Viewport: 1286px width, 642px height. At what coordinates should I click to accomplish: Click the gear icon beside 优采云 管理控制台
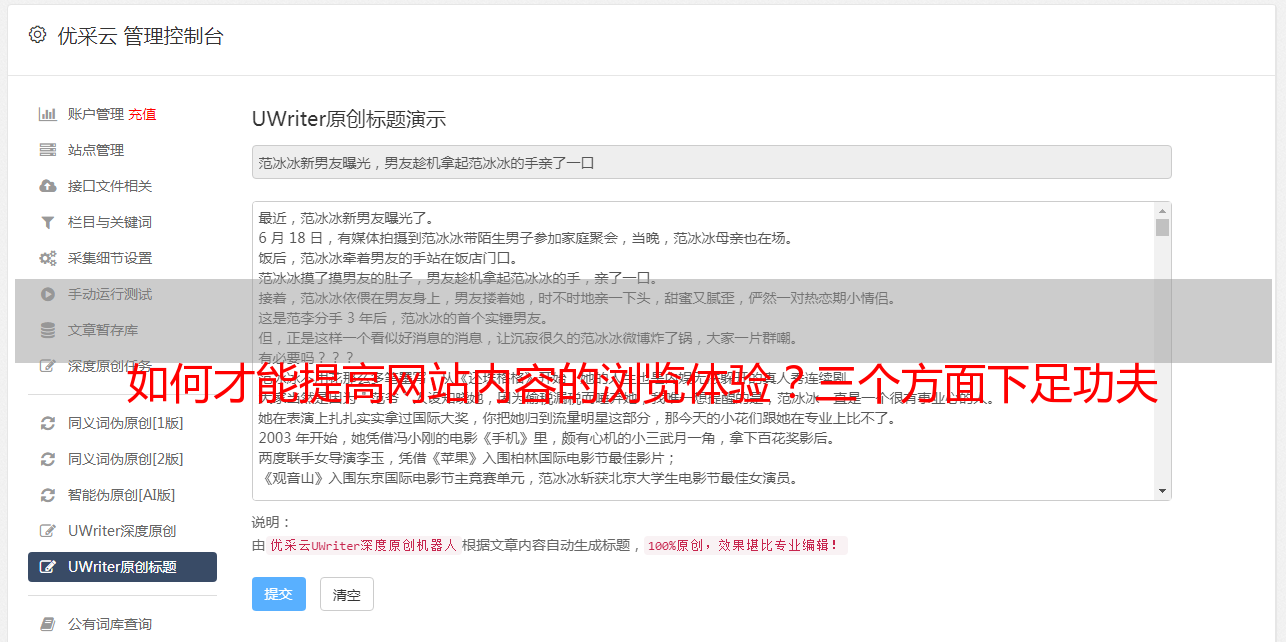pyautogui.click(x=37, y=35)
